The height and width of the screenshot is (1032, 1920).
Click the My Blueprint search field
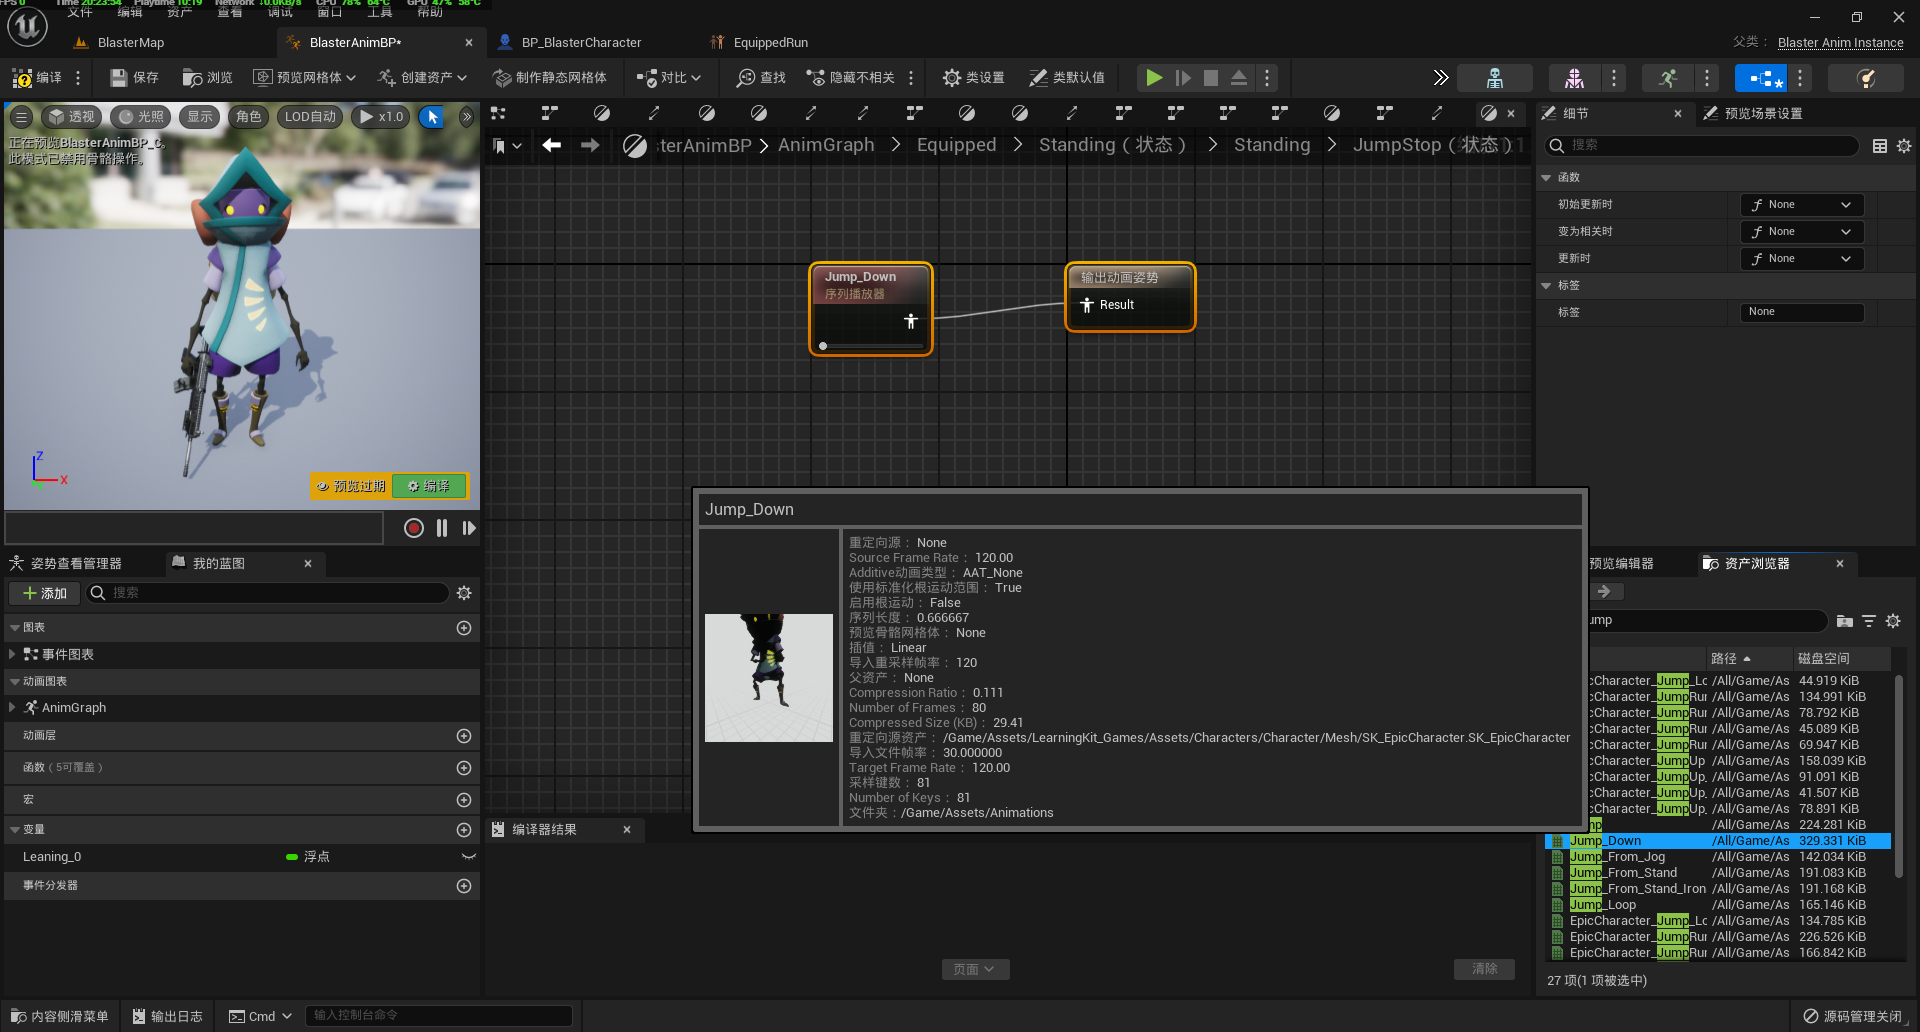click(267, 593)
